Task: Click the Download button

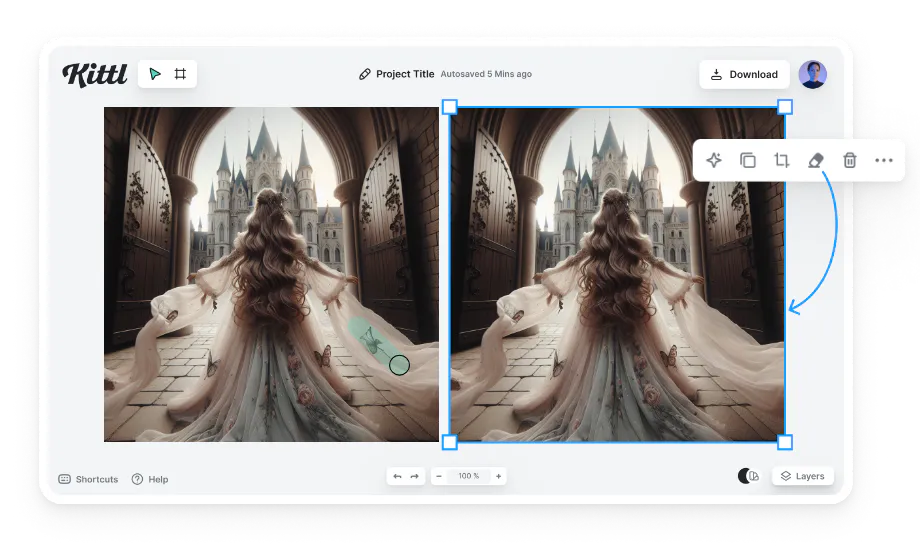Action: tap(744, 74)
